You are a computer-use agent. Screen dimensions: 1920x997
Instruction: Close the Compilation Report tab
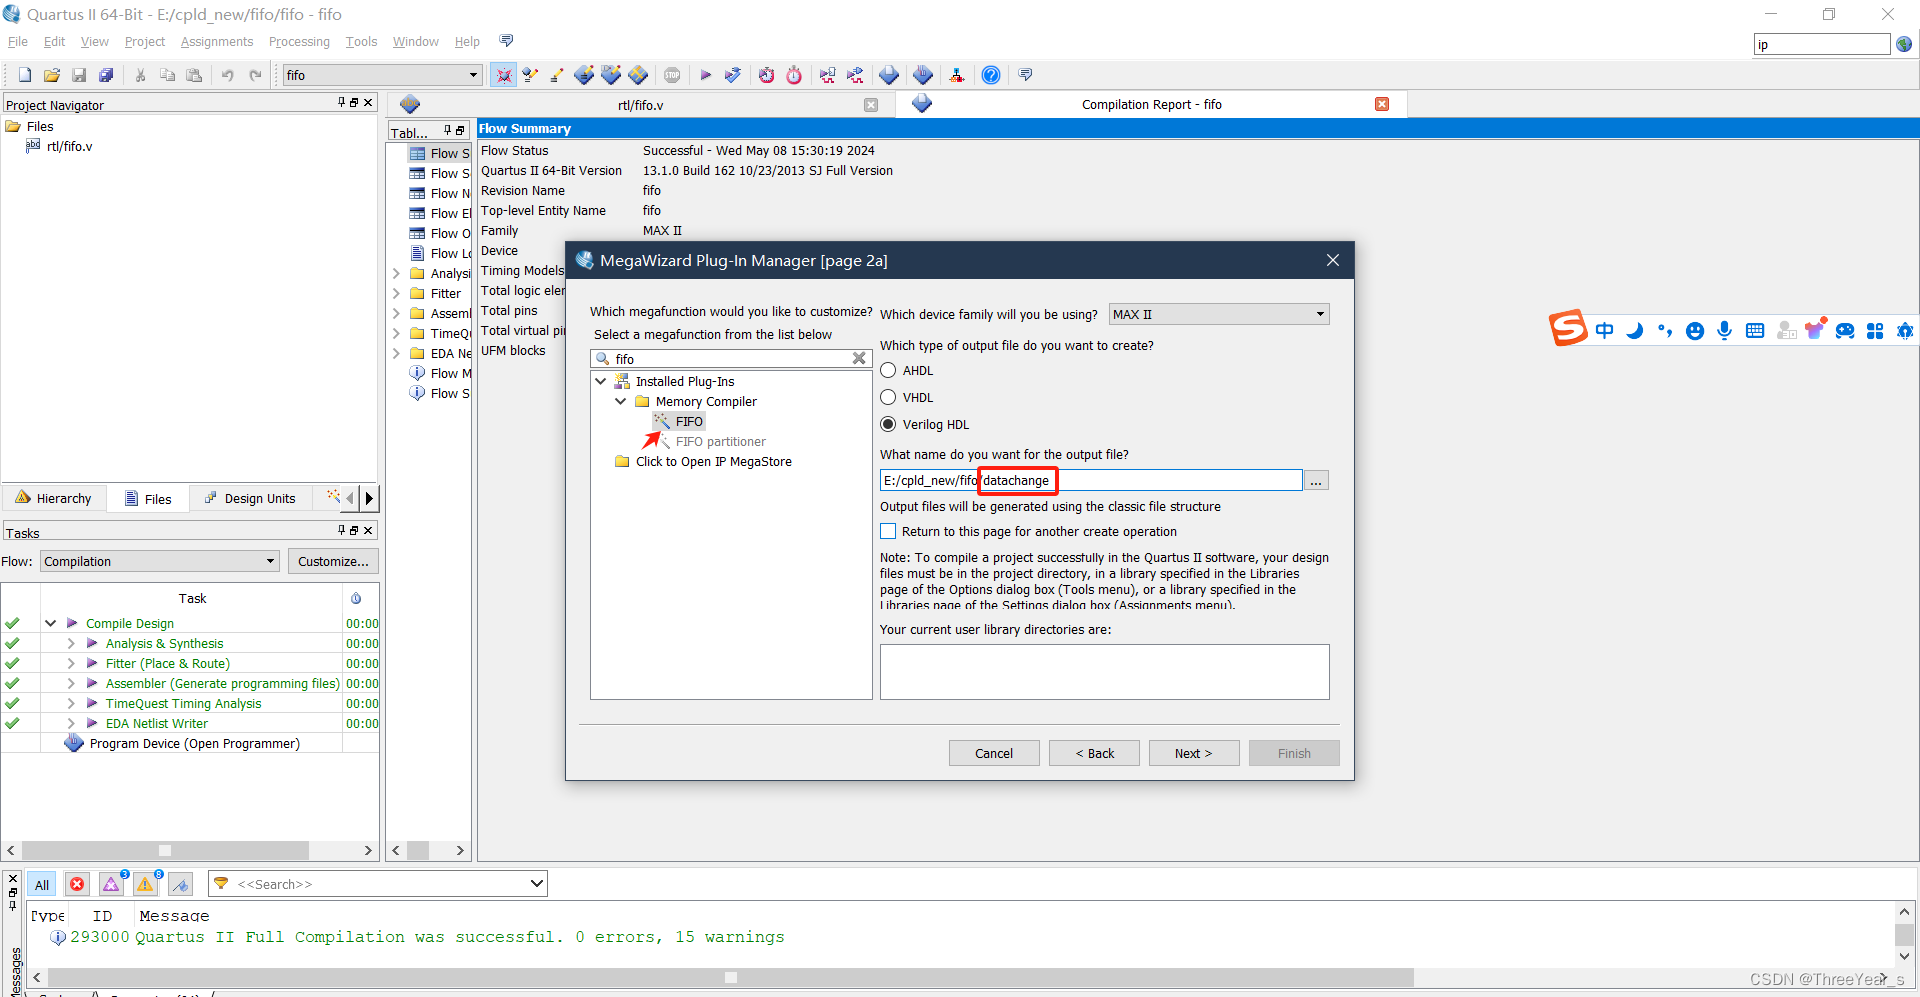(1382, 104)
